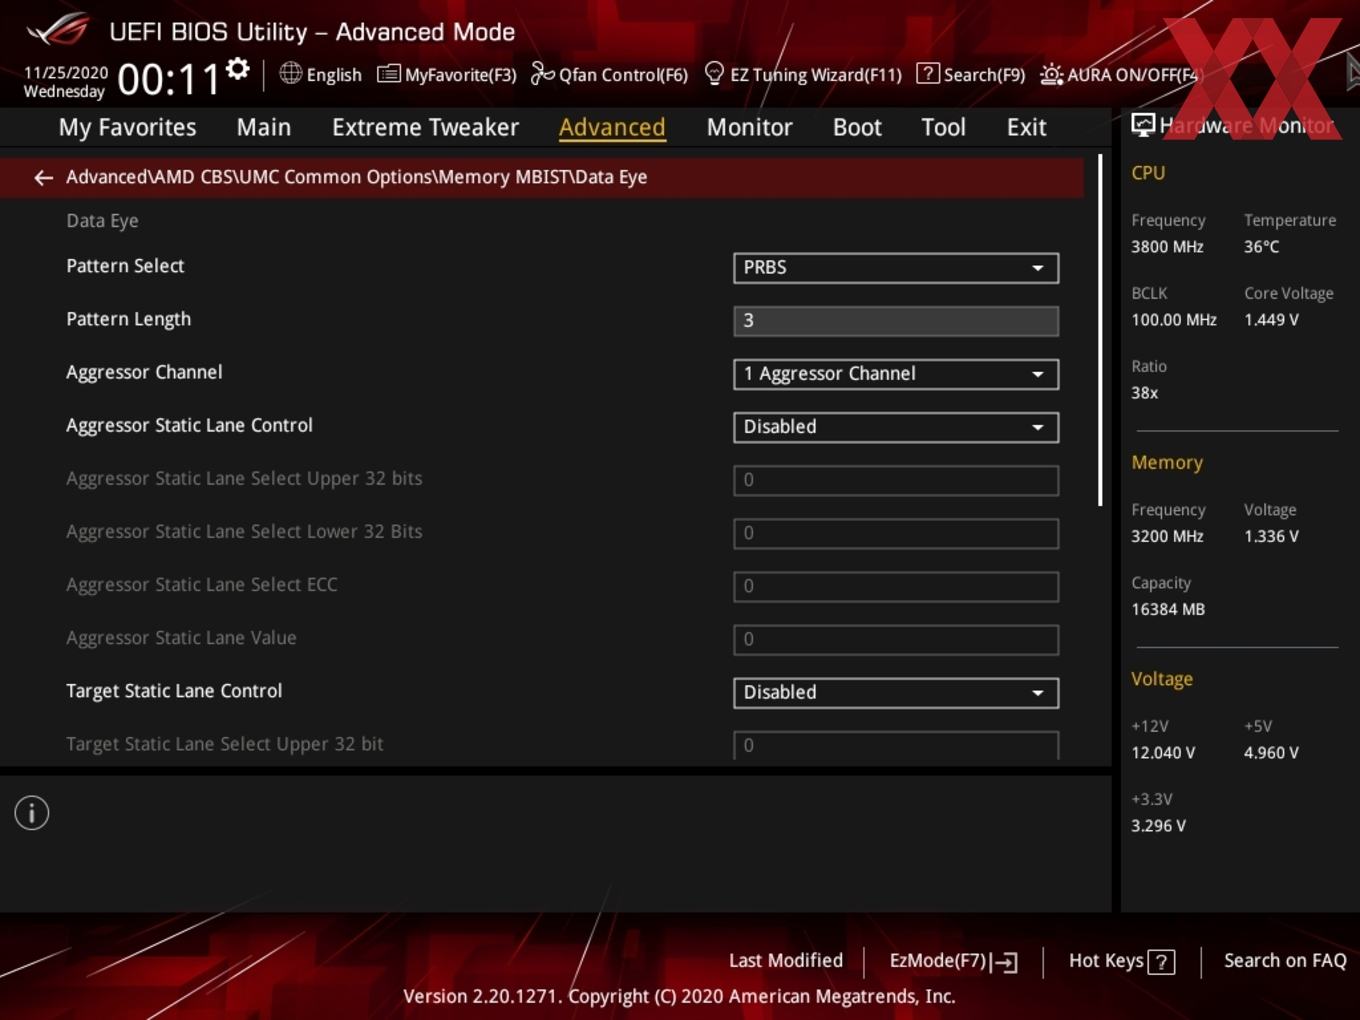
Task: Open settings gear next to the clock
Action: [237, 69]
